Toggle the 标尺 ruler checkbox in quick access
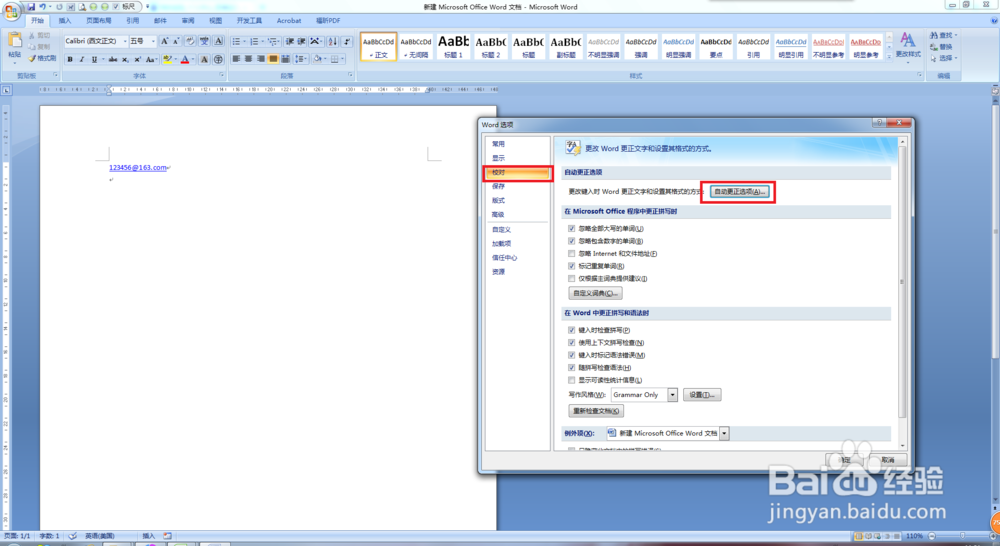 115,6
